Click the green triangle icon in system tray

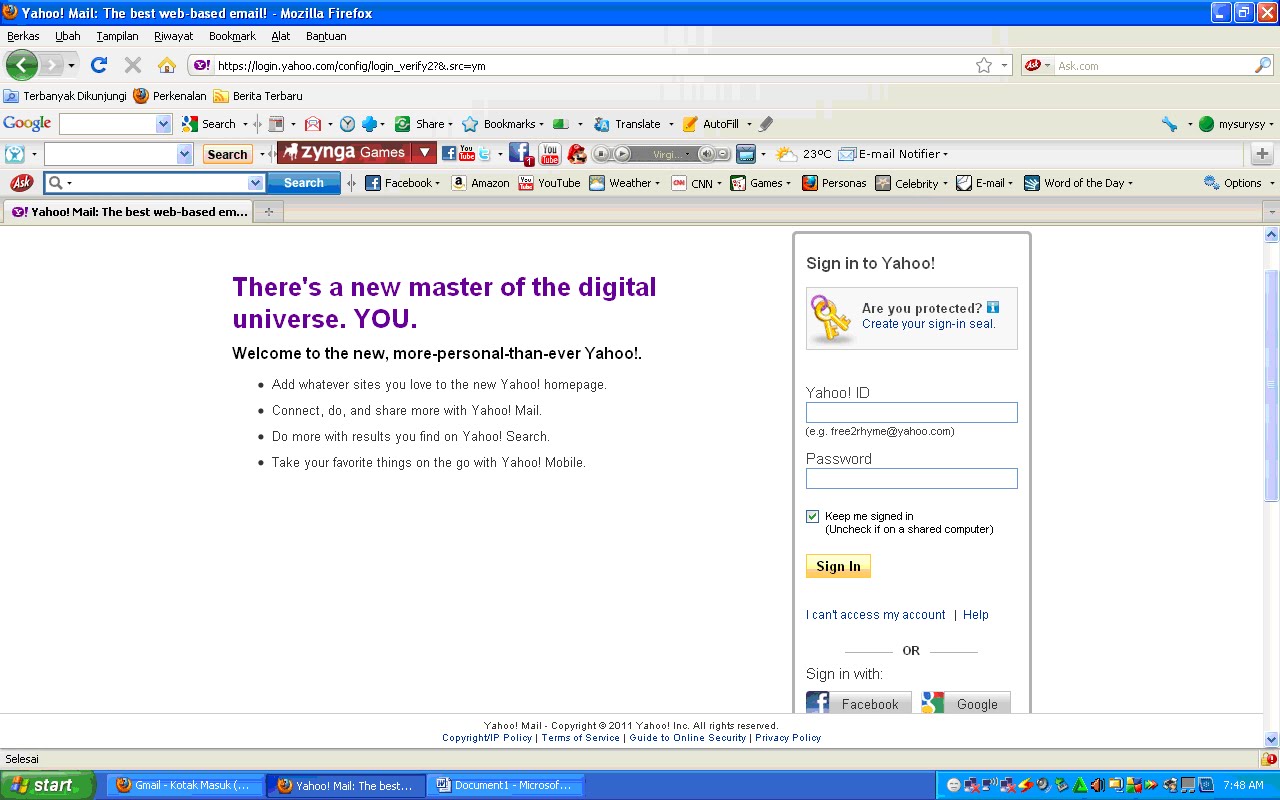coord(1080,785)
